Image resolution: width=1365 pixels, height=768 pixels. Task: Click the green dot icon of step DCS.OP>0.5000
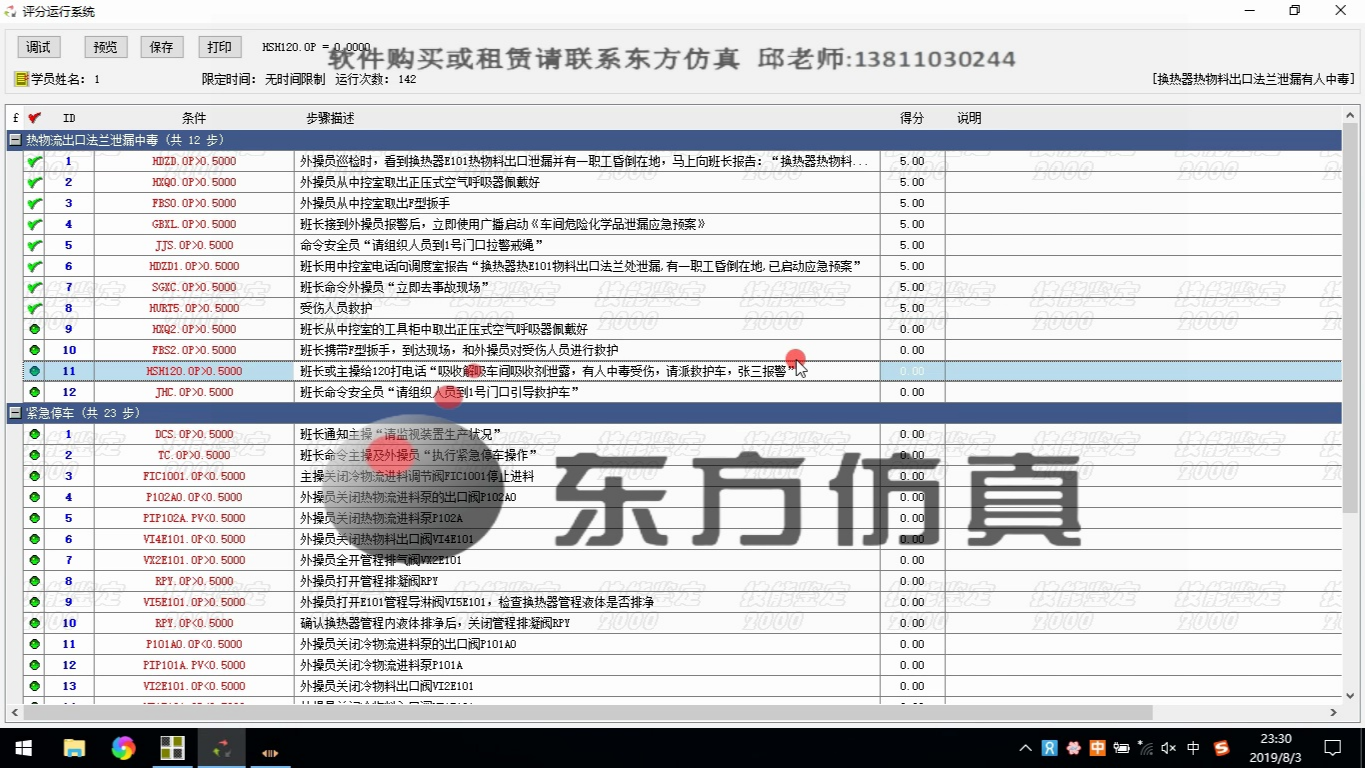[x=35, y=434]
